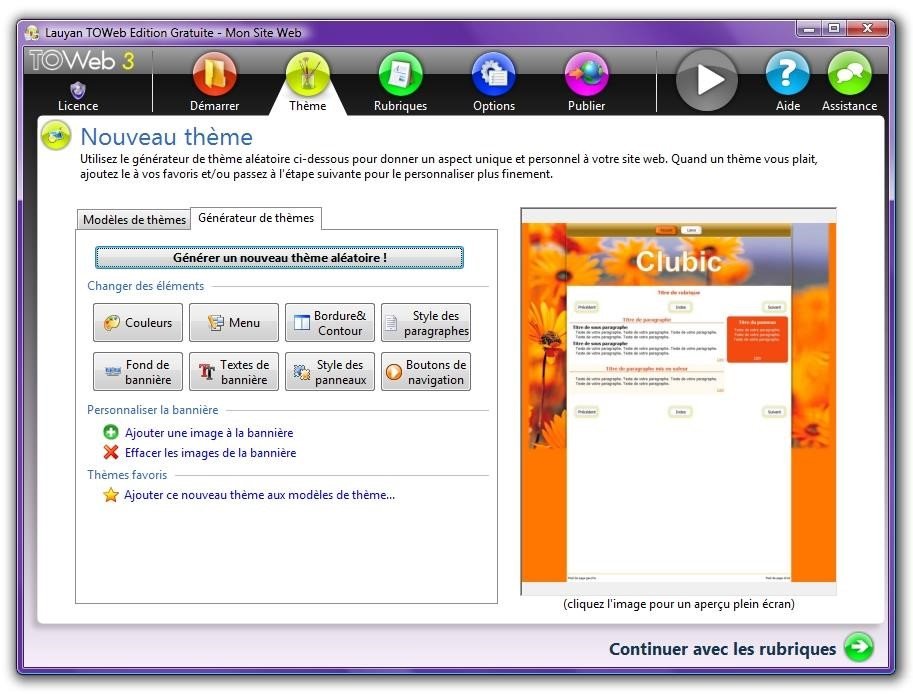This screenshot has width=913, height=694.
Task: Open the Démarrer section icon
Action: pos(214,74)
